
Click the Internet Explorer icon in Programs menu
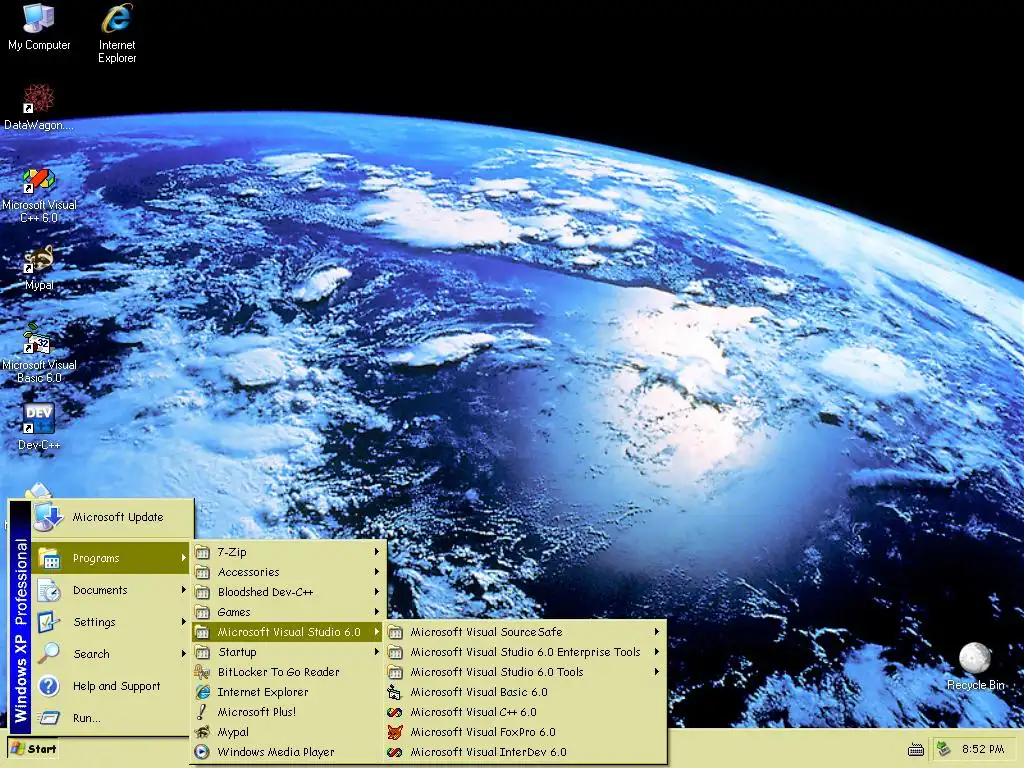click(x=202, y=692)
